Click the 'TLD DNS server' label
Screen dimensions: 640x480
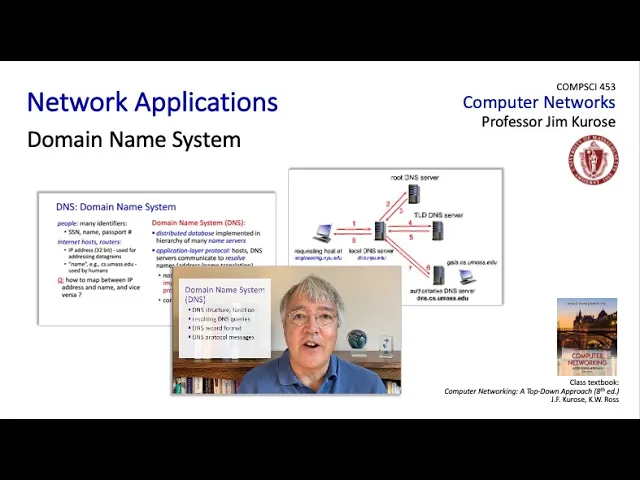tap(438, 215)
